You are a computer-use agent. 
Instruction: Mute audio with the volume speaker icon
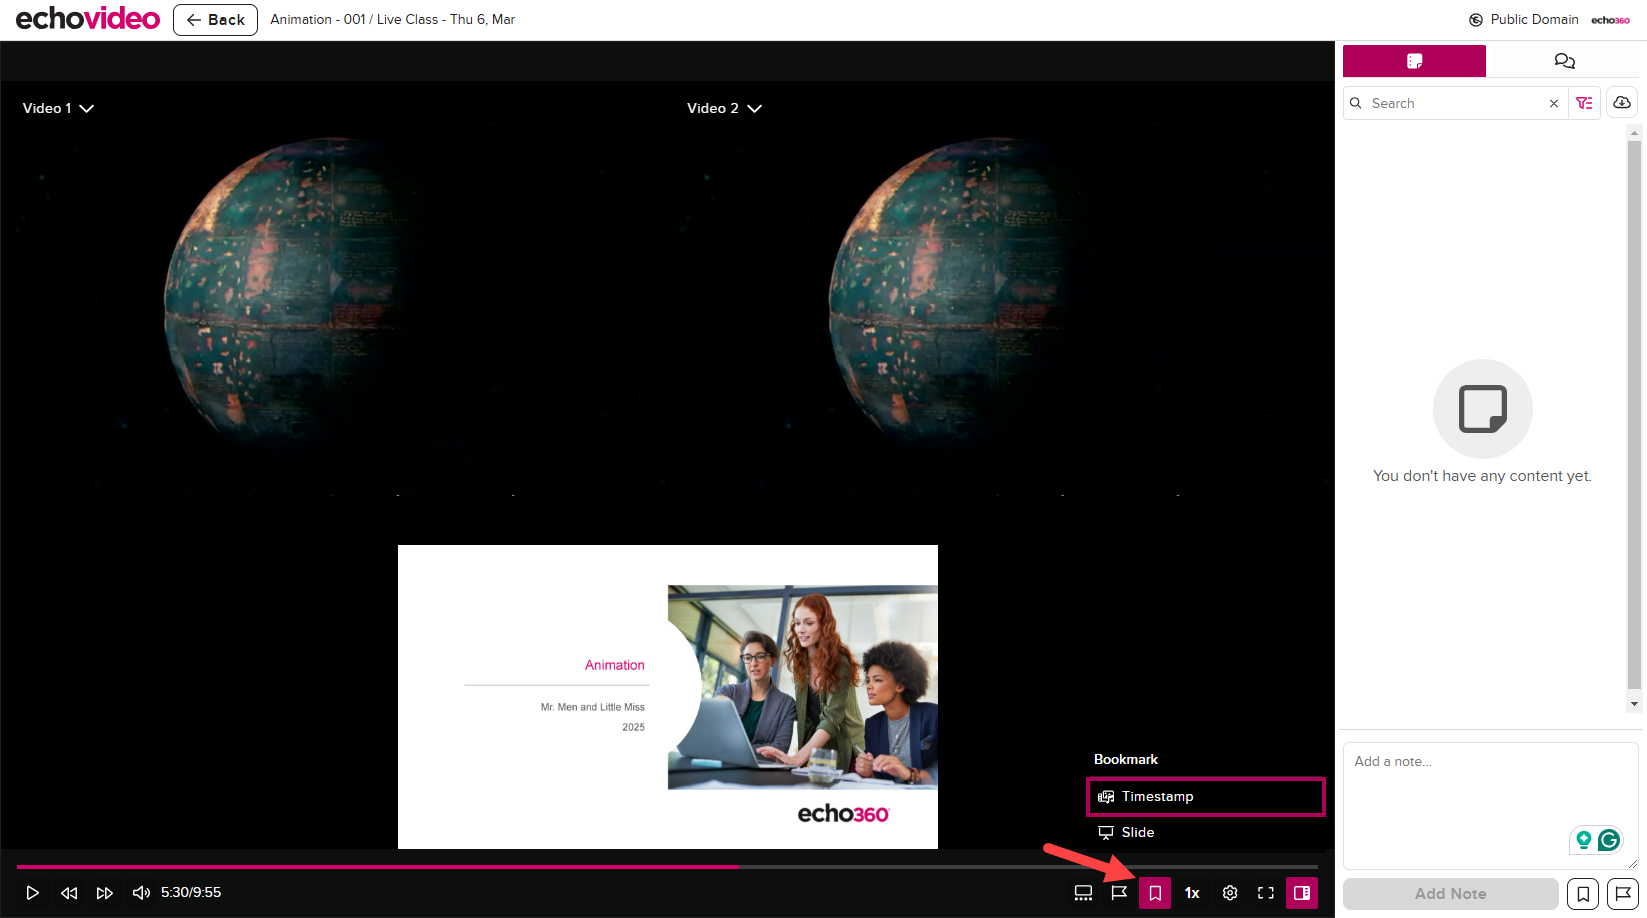[141, 893]
